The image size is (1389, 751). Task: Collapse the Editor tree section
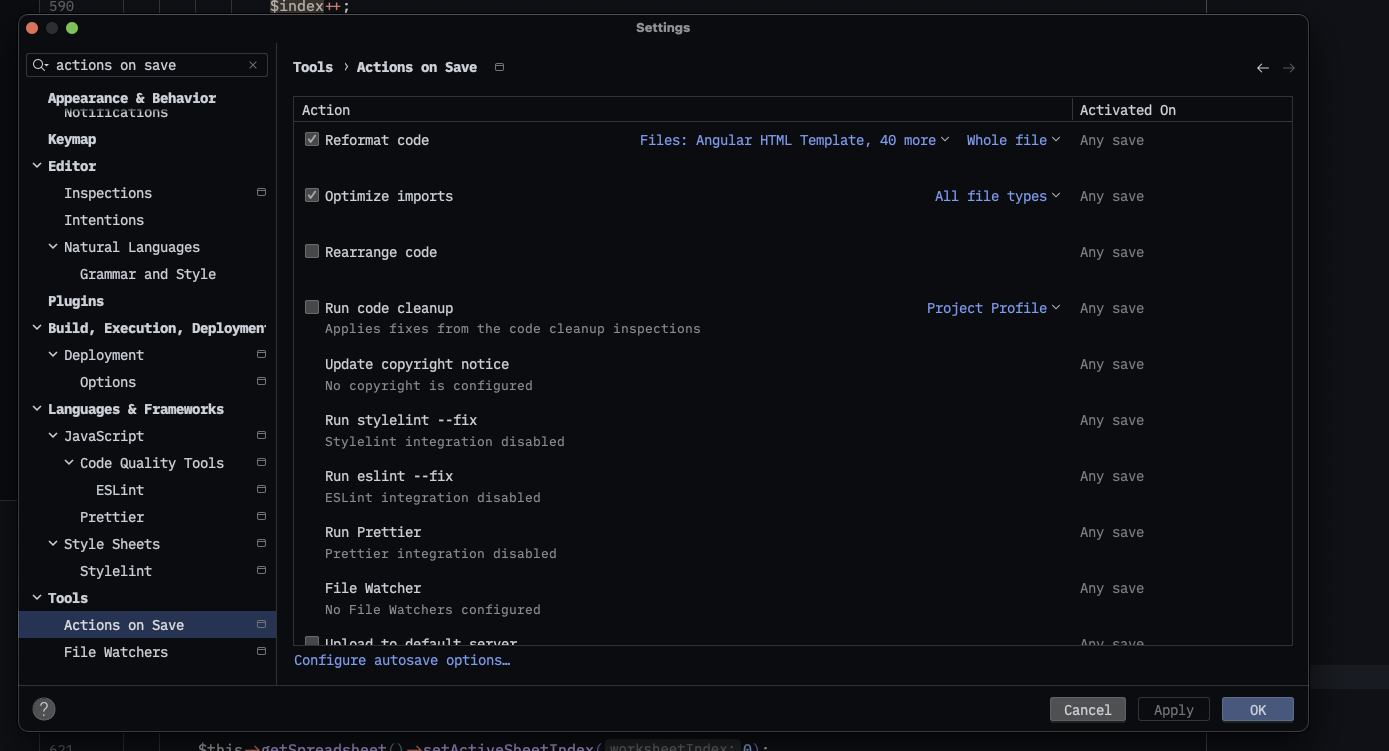tap(37, 166)
